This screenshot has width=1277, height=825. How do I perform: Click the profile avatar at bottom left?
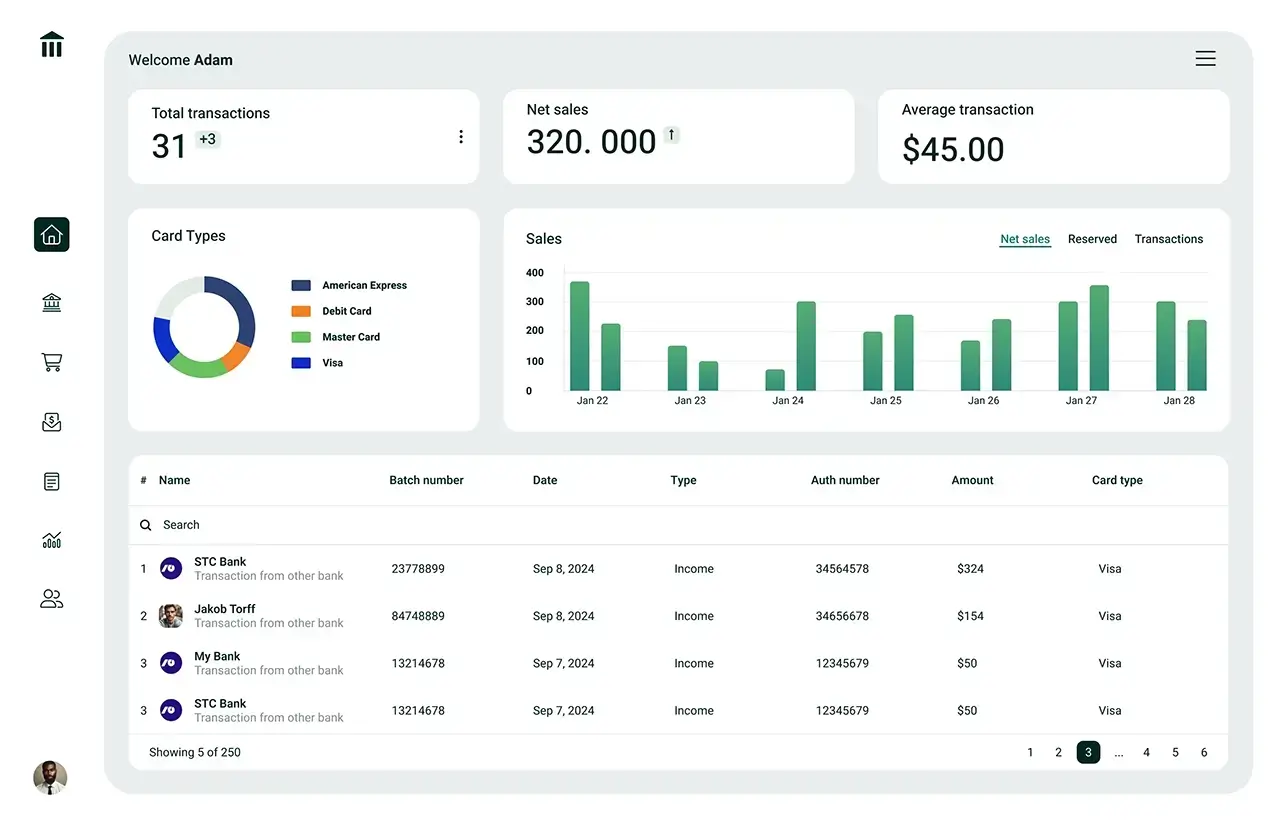[50, 777]
